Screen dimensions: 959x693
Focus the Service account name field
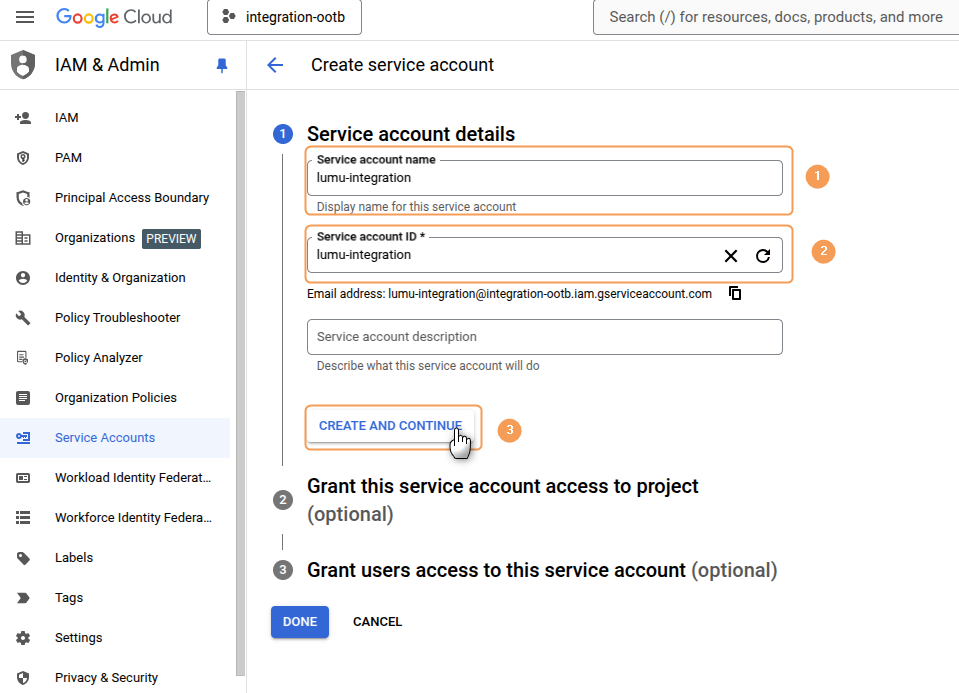(544, 178)
